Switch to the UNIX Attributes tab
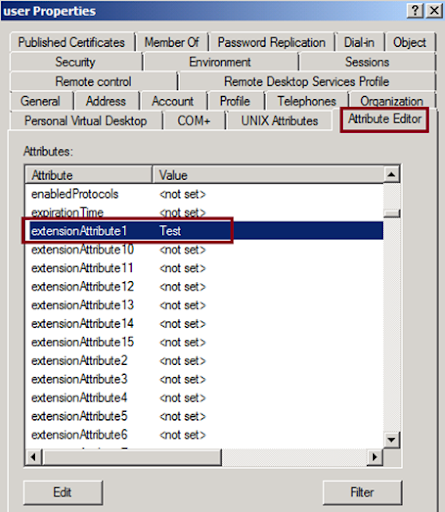 pos(280,121)
